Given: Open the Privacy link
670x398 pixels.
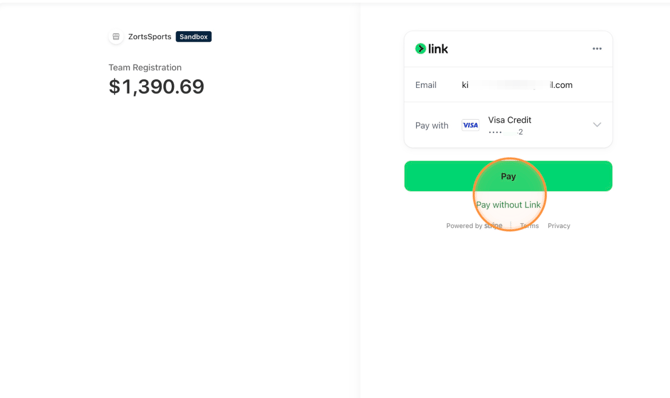Looking at the screenshot, I should pyautogui.click(x=559, y=226).
